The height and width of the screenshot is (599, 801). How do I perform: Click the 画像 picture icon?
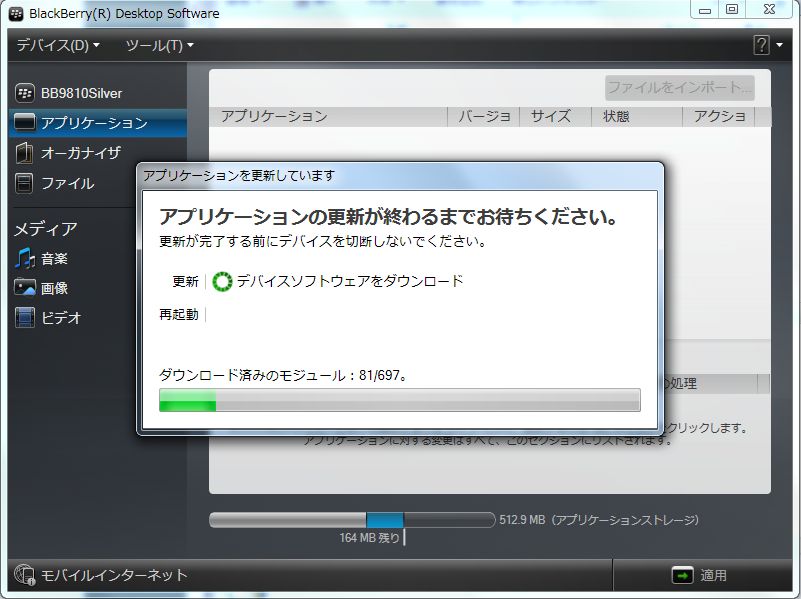point(25,287)
